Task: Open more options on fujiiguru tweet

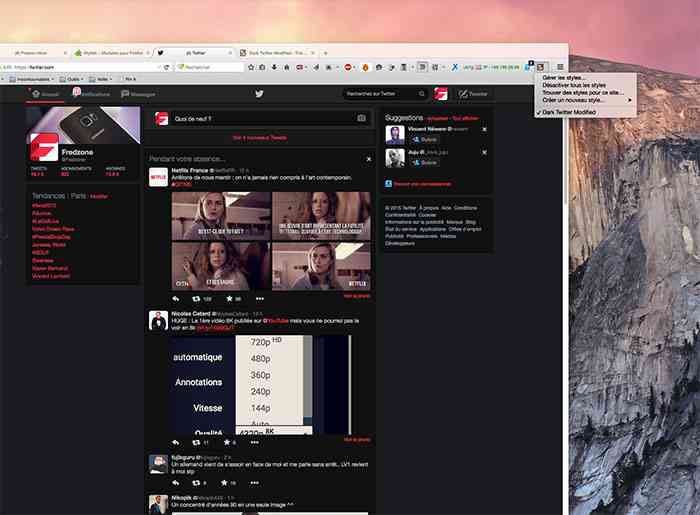Action: (x=254, y=482)
